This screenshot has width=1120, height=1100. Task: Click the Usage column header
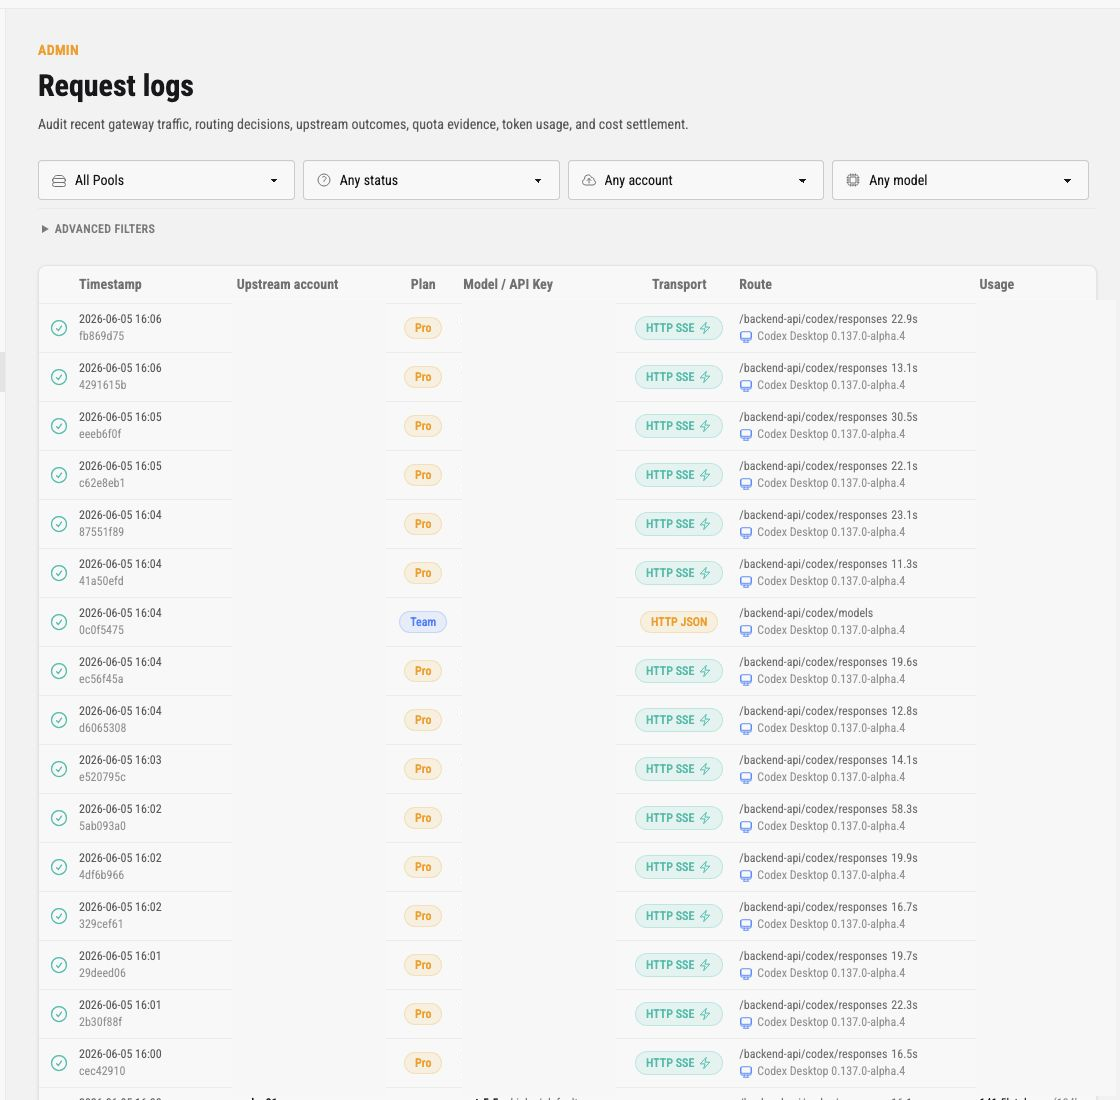(x=996, y=284)
